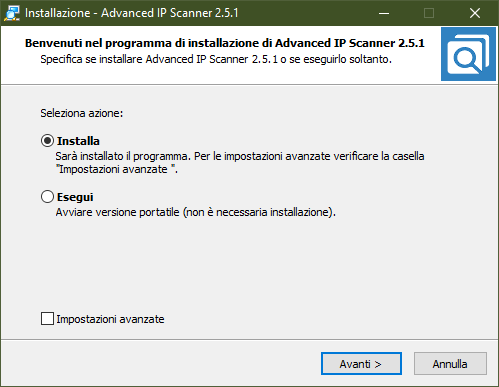Viewport: 499px width, 387px height.
Task: Click the bold Esegui option label
Action: pos(75,197)
